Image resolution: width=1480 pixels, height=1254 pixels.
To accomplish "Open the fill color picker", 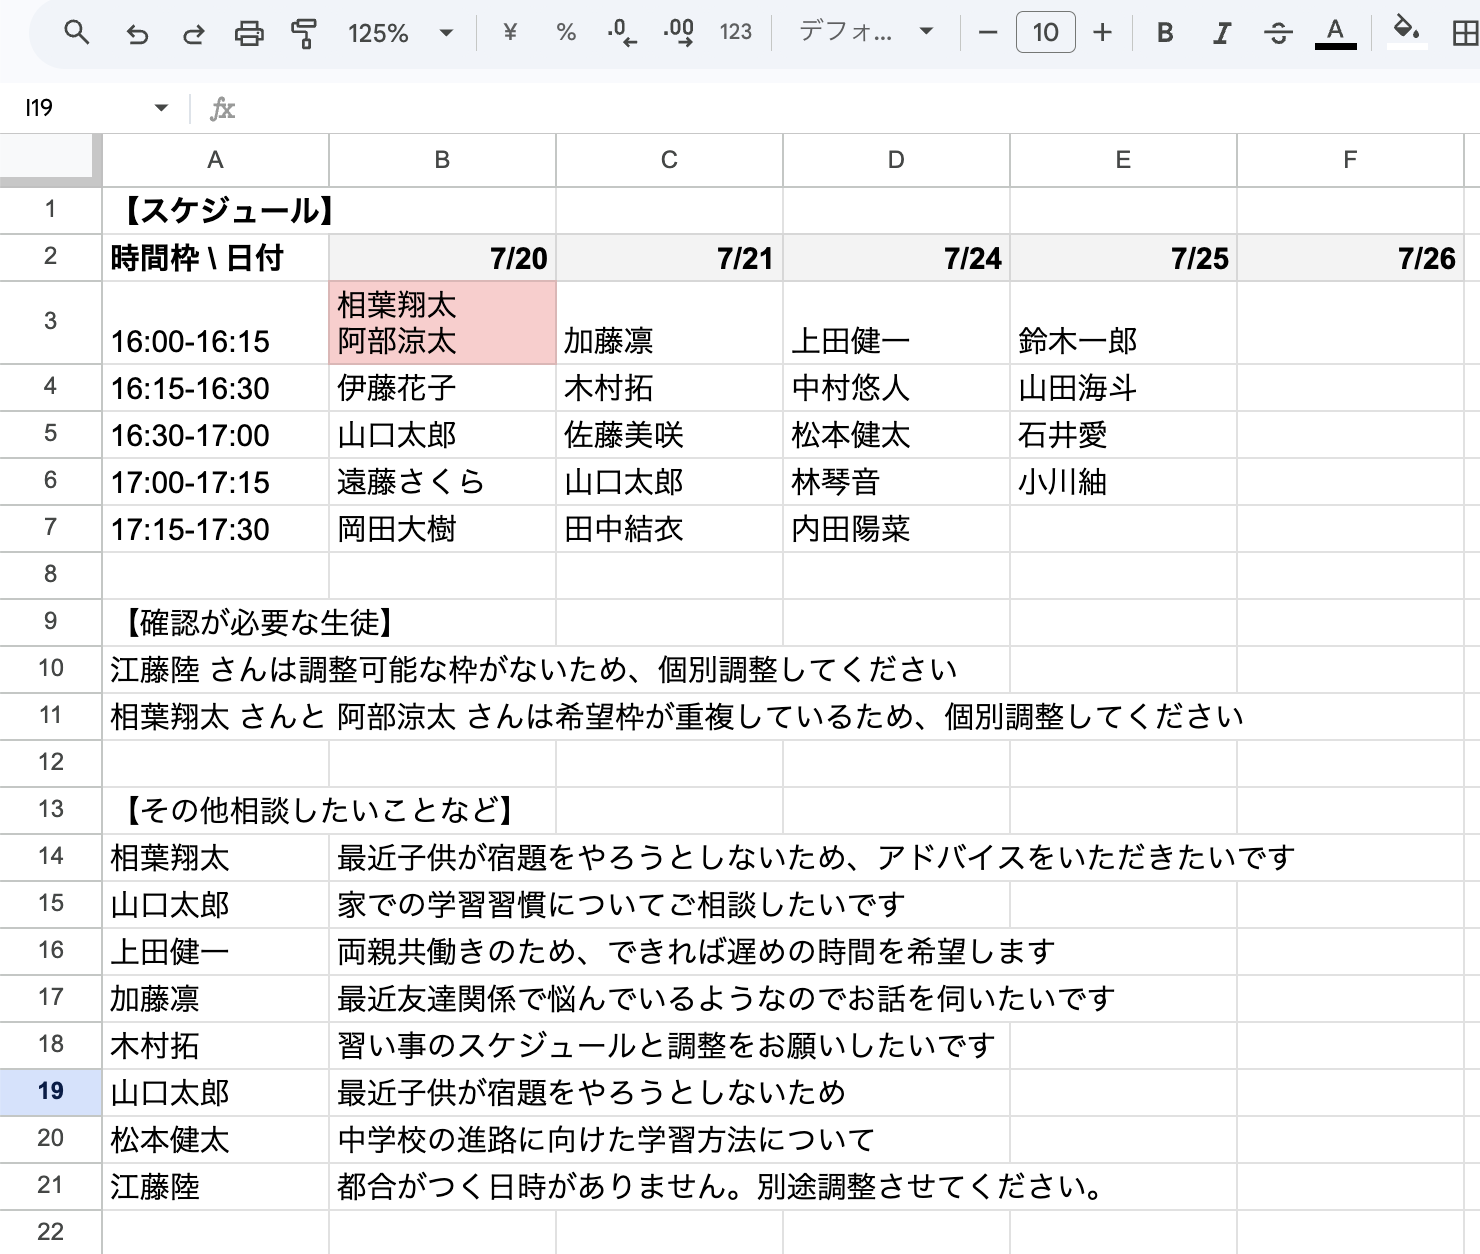I will [x=1406, y=33].
